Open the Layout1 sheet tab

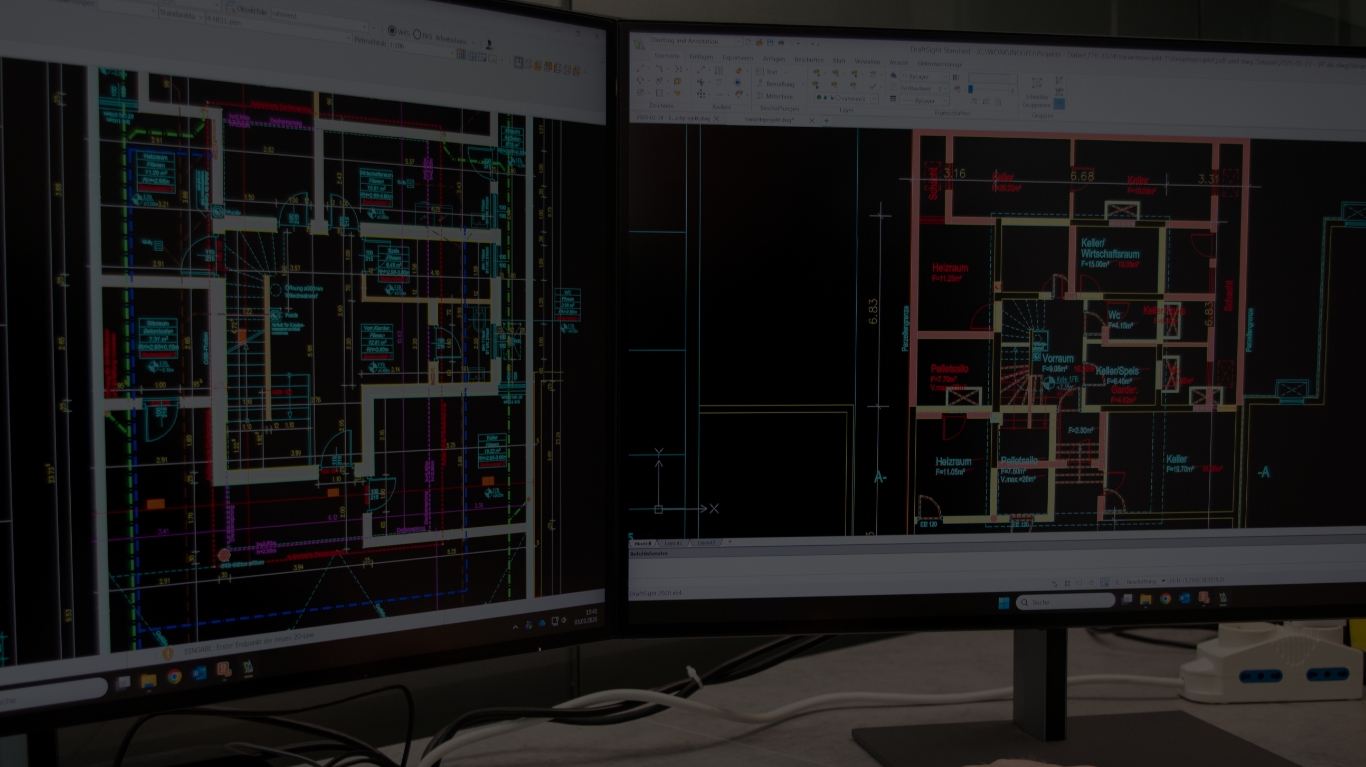click(673, 542)
